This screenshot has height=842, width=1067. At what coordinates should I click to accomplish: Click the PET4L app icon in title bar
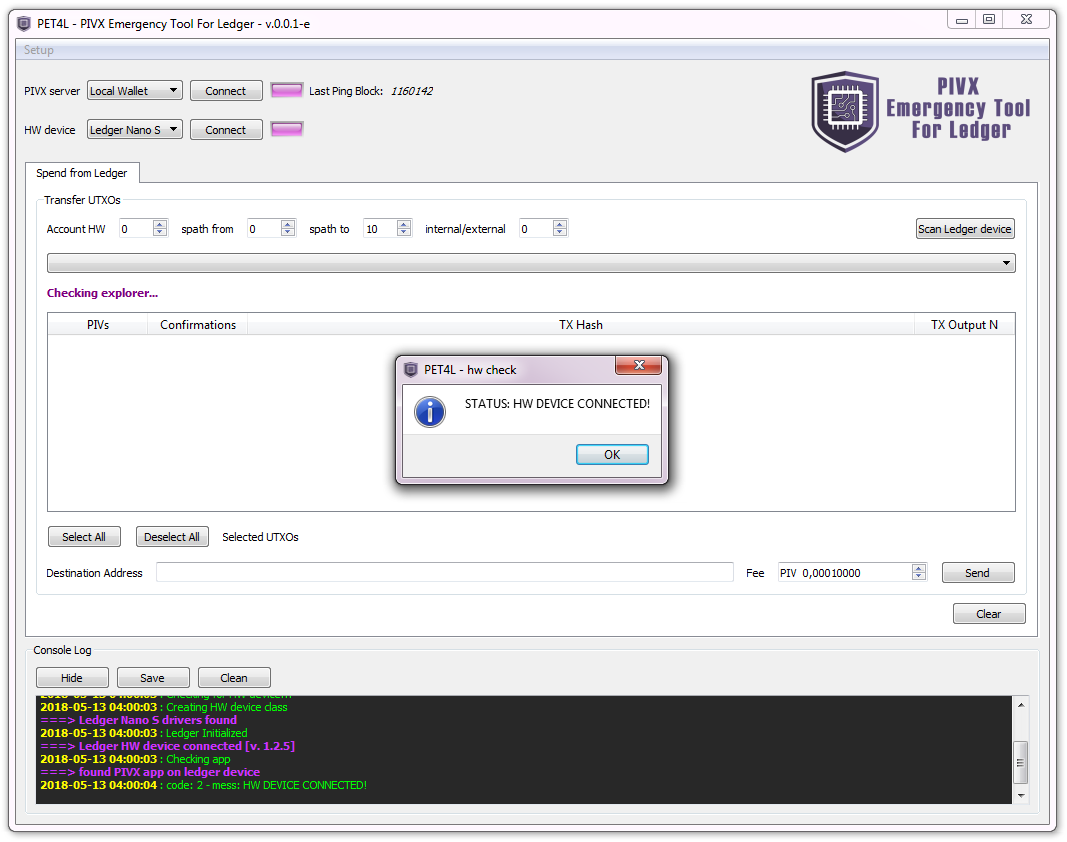[24, 24]
